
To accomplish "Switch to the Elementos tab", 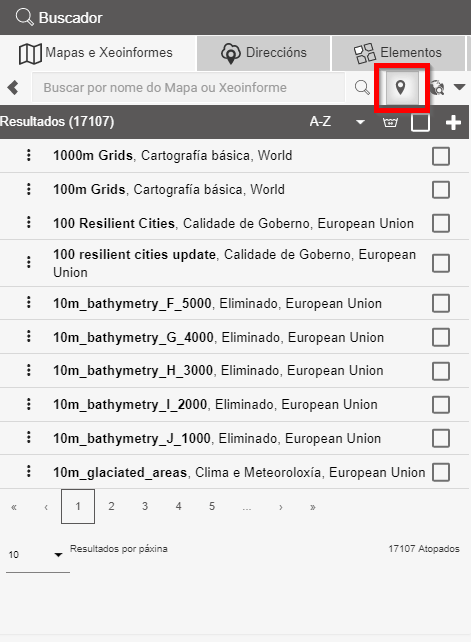I will [398, 53].
